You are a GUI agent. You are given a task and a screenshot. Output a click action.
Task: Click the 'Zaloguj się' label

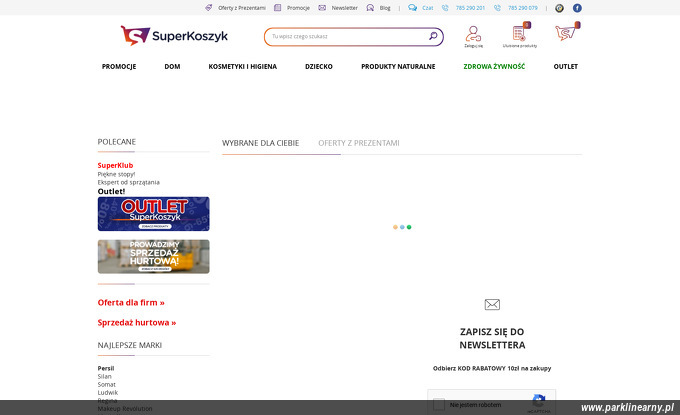[x=473, y=46]
